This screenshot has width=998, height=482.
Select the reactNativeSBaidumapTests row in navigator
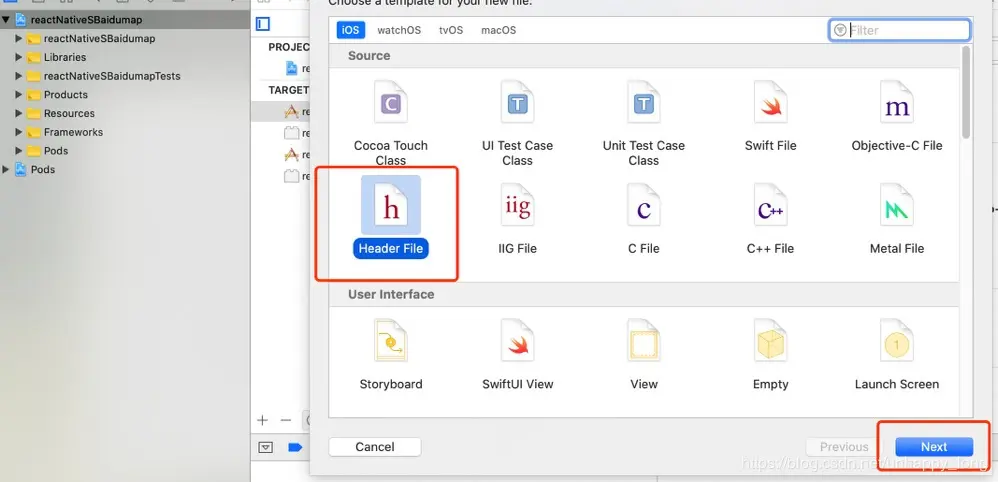tap(125, 76)
